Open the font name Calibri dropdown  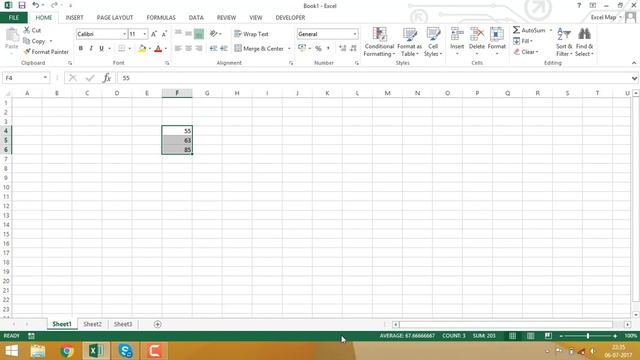124,34
